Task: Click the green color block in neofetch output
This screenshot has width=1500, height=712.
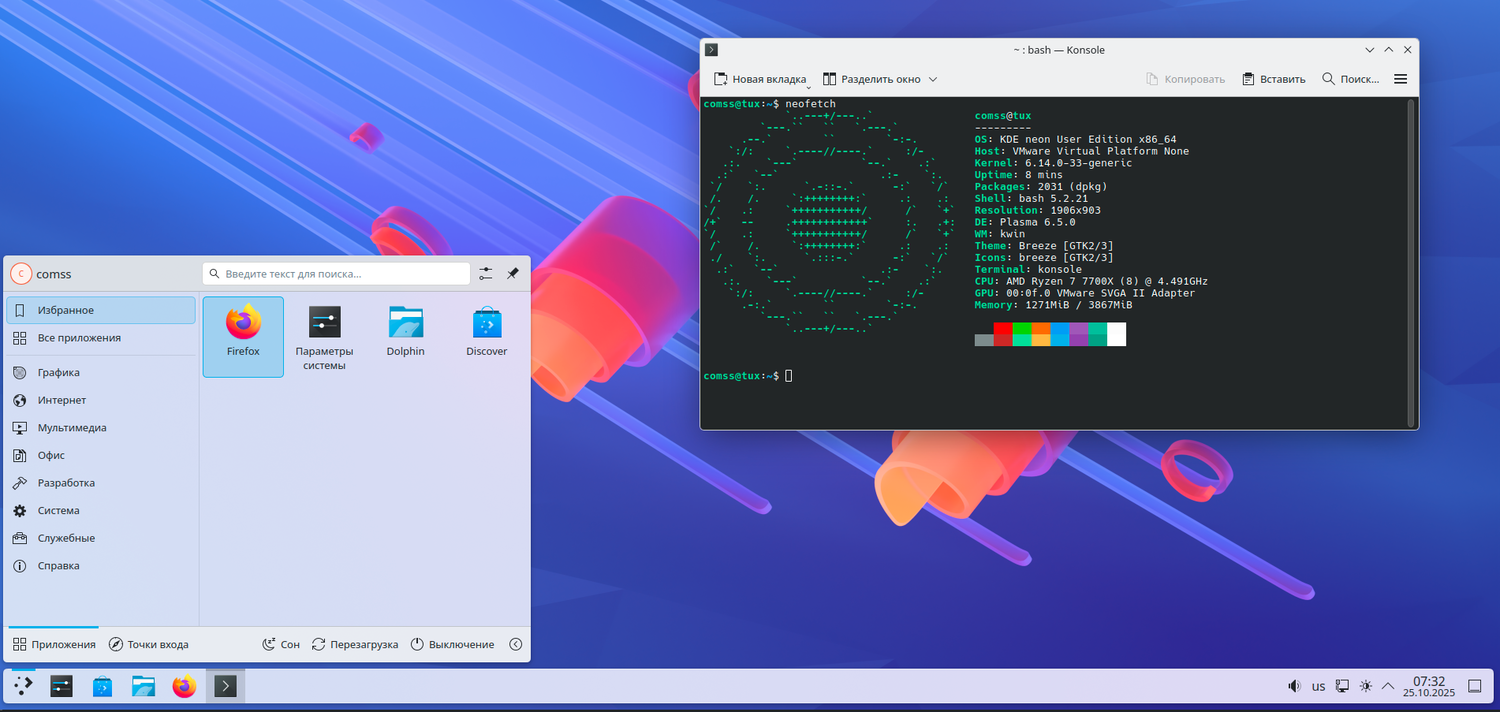Action: 1022,328
